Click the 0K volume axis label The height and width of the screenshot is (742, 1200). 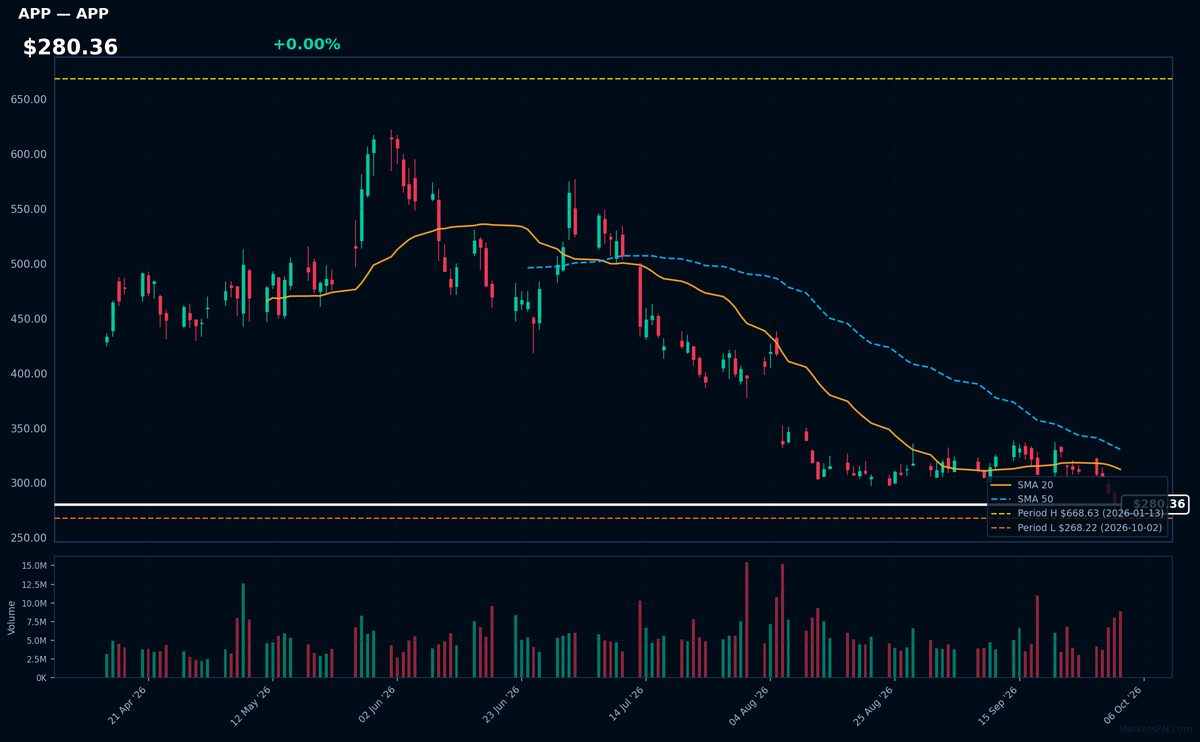click(x=41, y=678)
